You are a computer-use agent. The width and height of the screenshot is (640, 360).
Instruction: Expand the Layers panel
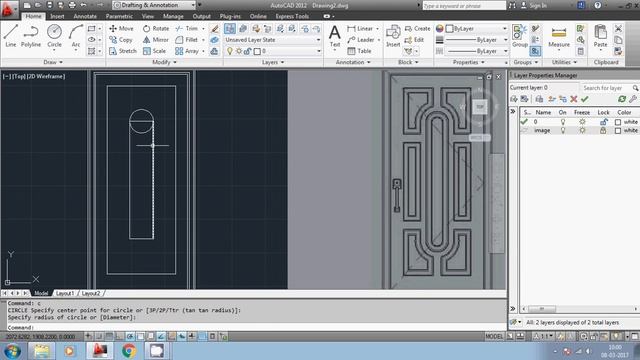click(x=273, y=62)
